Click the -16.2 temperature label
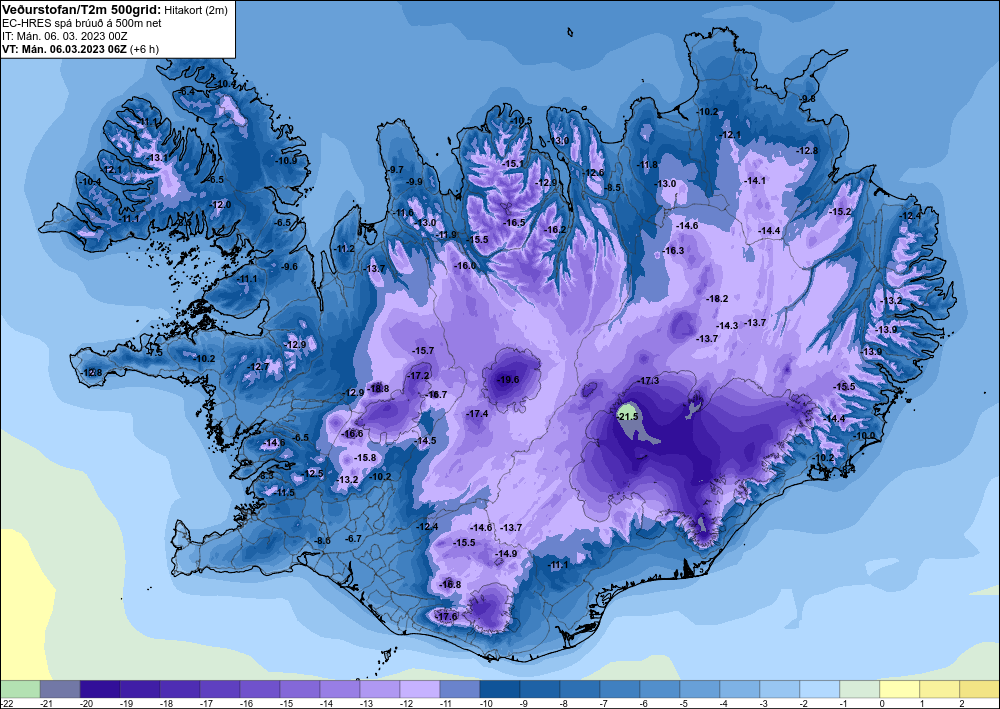 click(x=555, y=230)
